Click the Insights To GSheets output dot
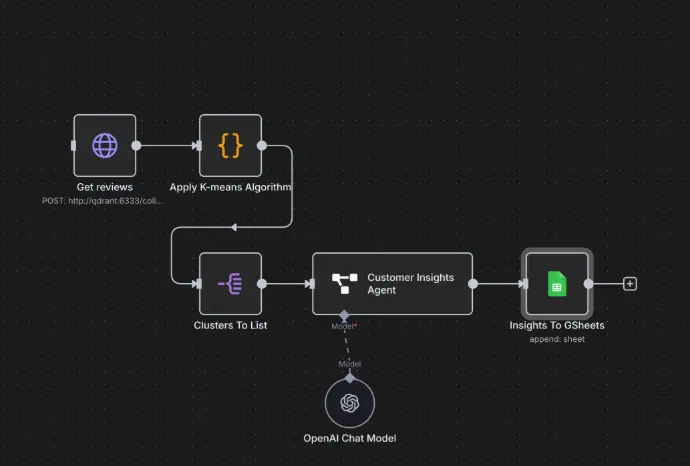Screen dimensions: 690x466 click(589, 284)
